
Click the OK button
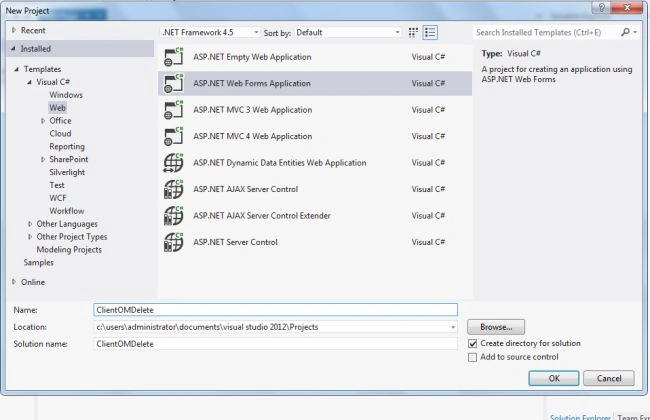point(553,378)
